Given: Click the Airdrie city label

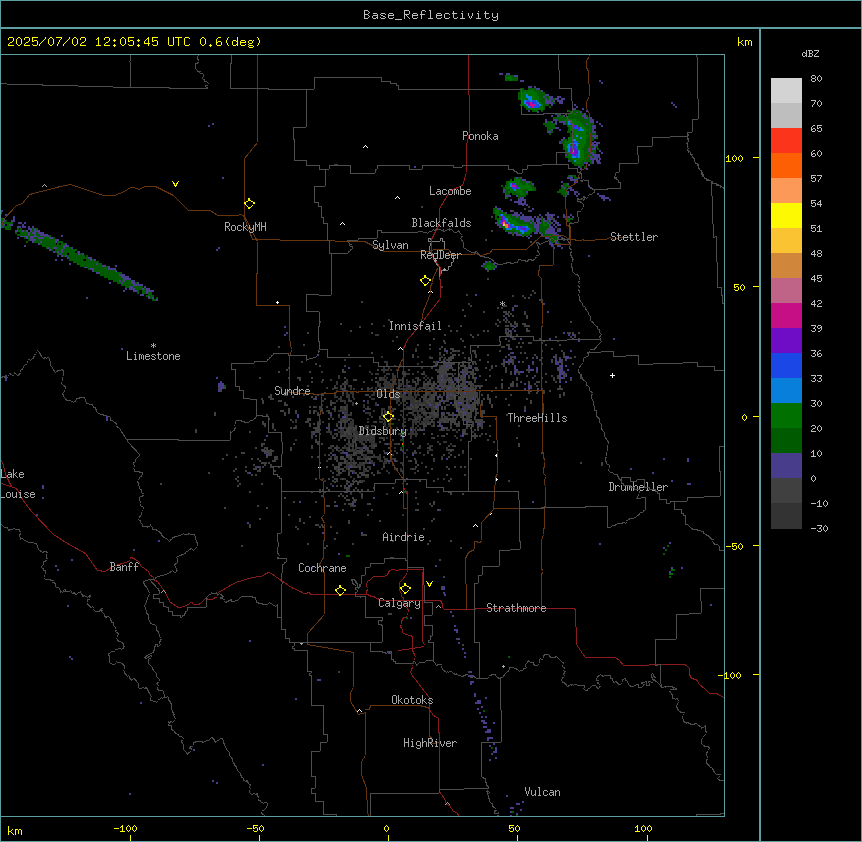Looking at the screenshot, I should (403, 537).
